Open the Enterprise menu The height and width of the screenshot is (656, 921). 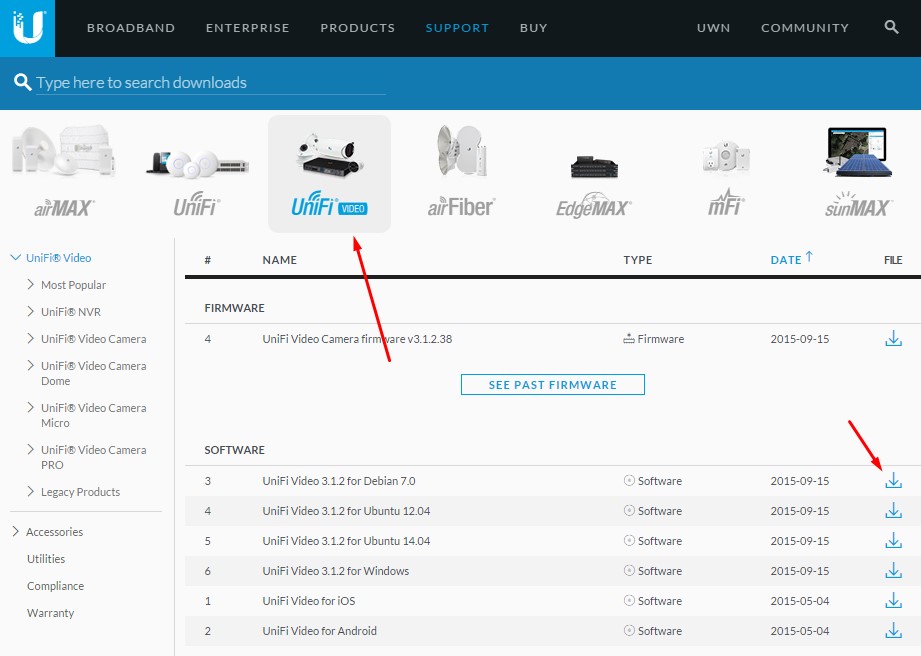pyautogui.click(x=247, y=28)
